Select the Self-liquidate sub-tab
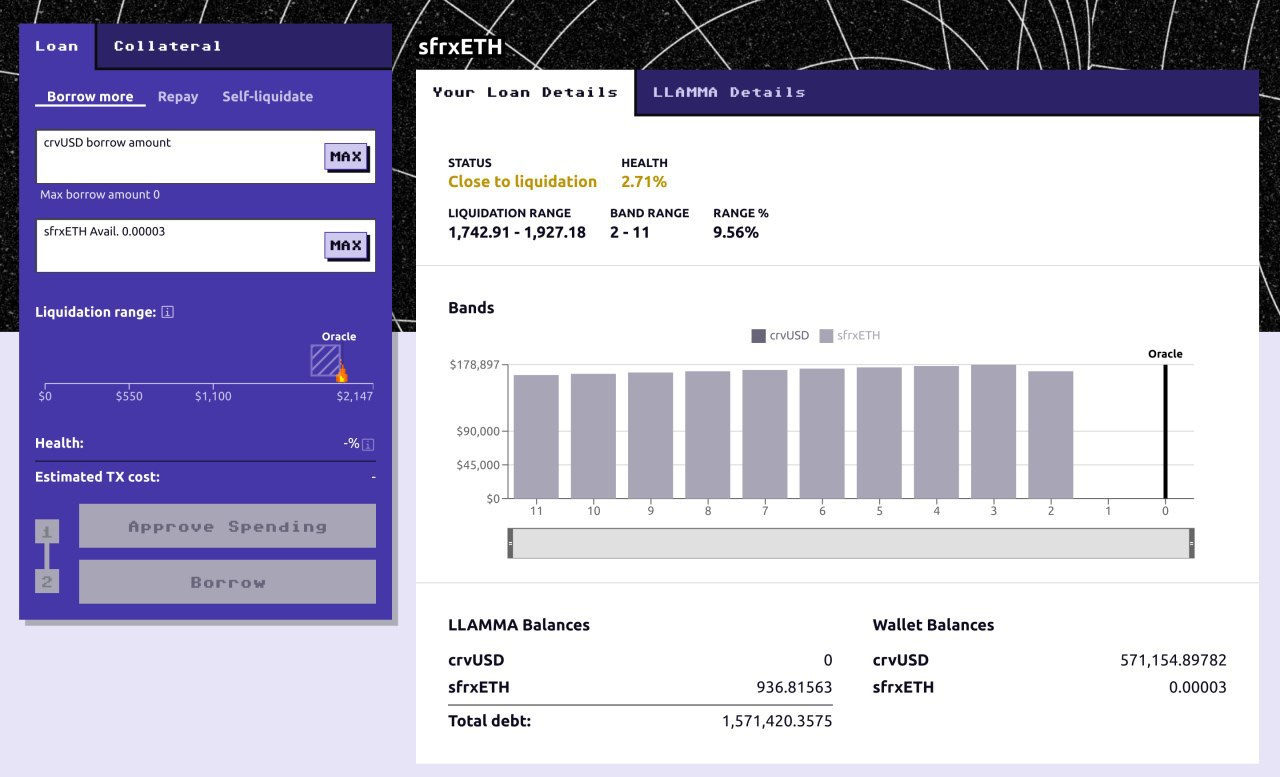 coord(267,97)
